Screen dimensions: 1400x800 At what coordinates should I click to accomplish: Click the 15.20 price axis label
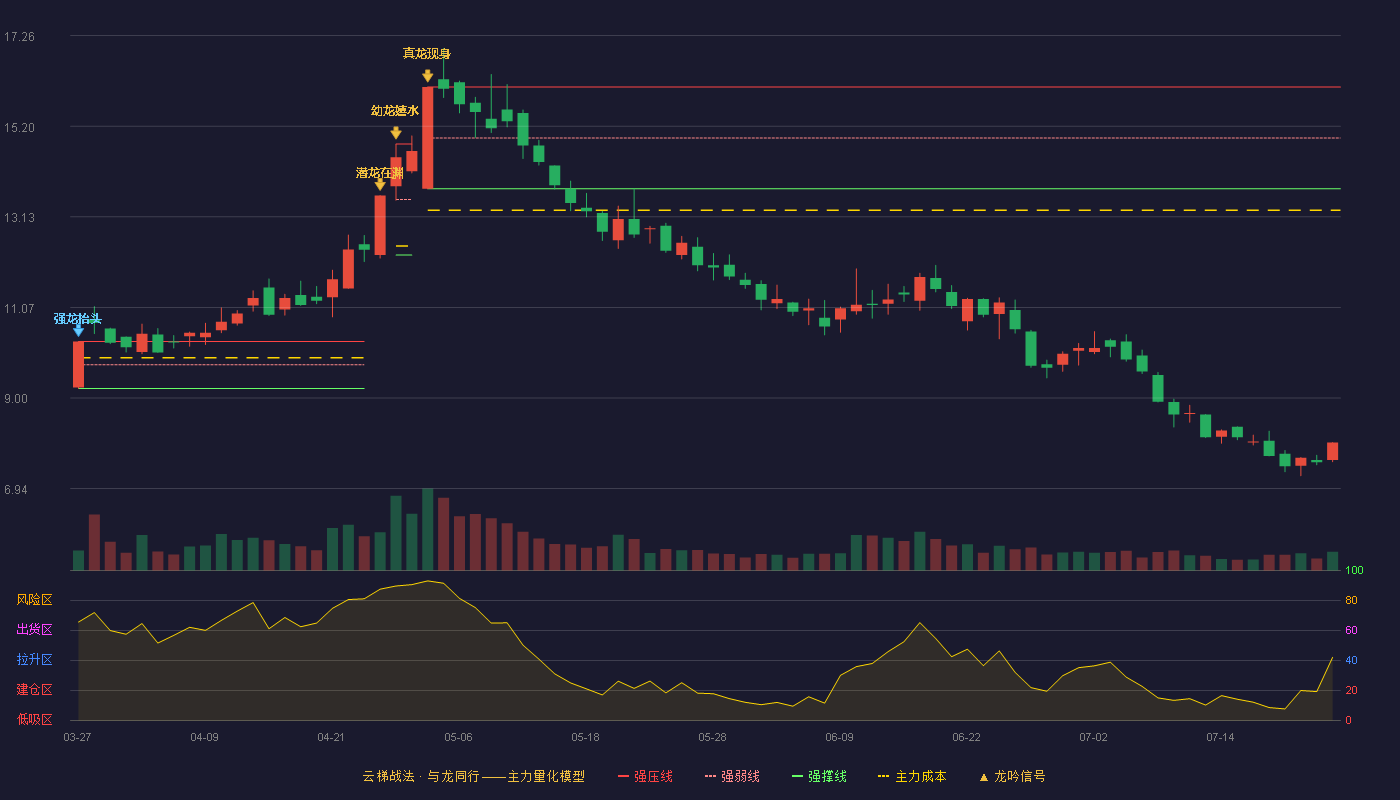[19, 128]
